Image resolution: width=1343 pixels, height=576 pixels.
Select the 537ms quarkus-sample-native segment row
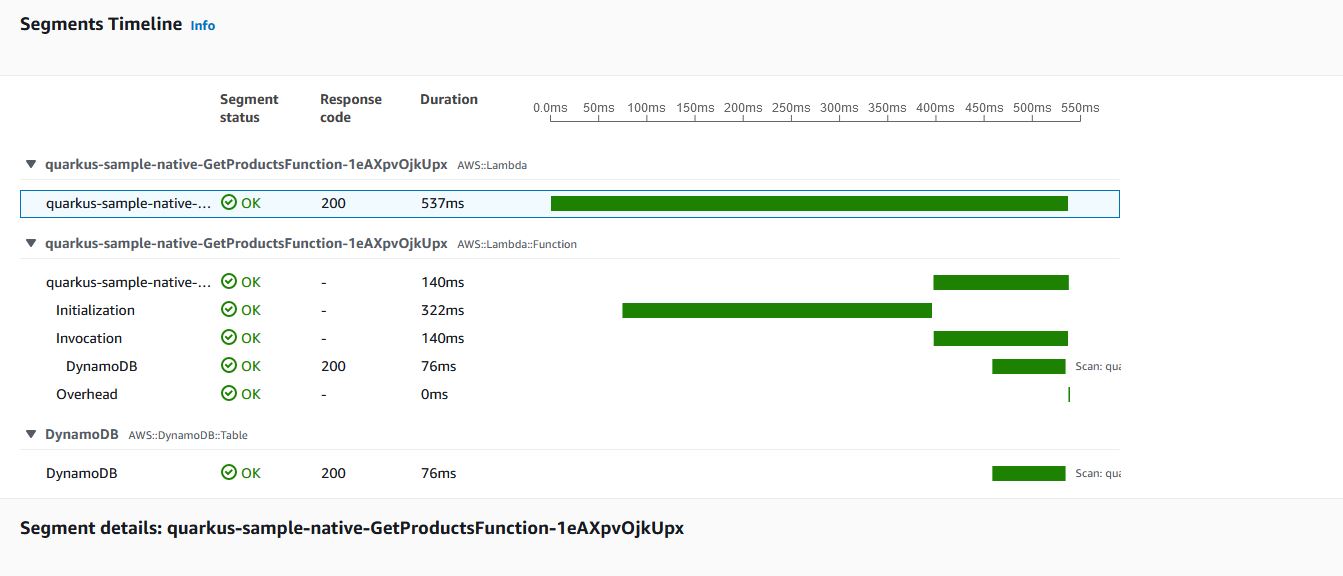(570, 204)
